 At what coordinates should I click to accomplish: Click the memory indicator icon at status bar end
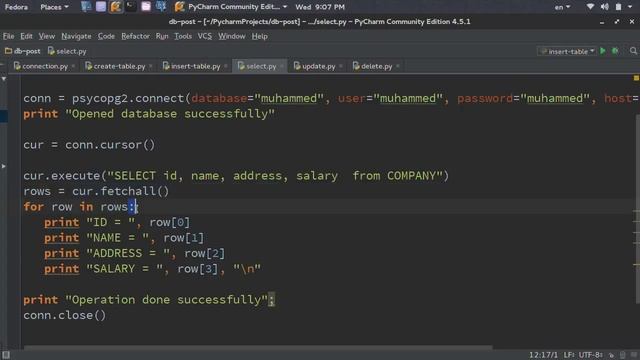pyautogui.click(x=633, y=355)
